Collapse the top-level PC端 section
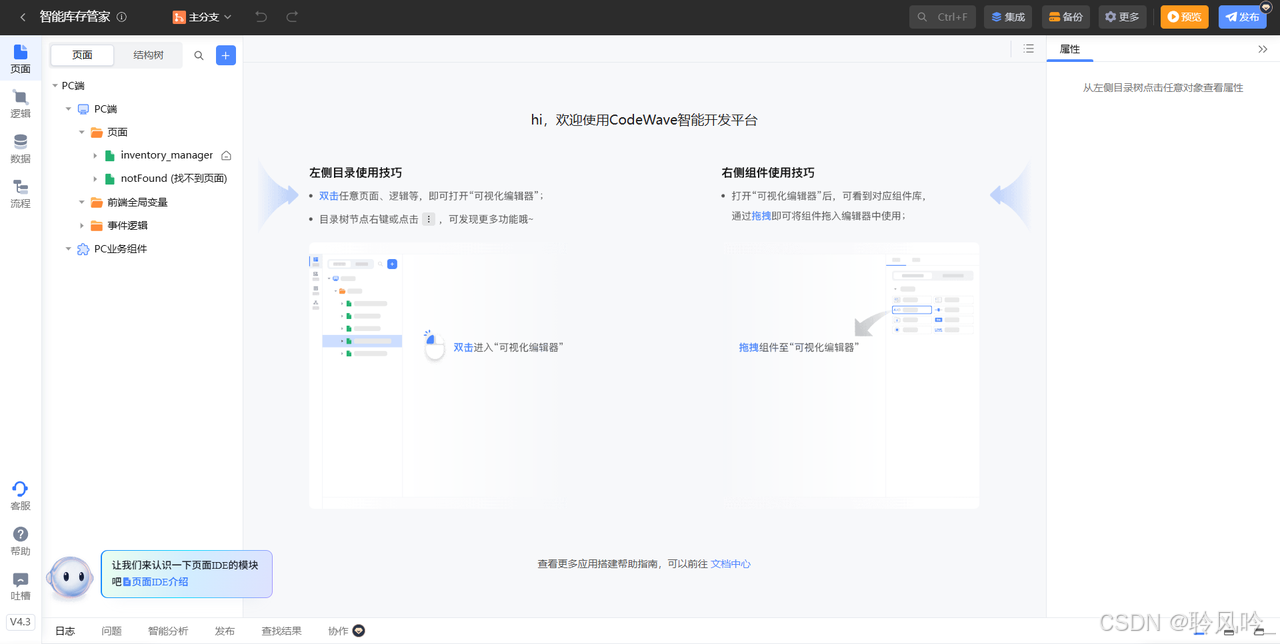1280x644 pixels. (55, 86)
